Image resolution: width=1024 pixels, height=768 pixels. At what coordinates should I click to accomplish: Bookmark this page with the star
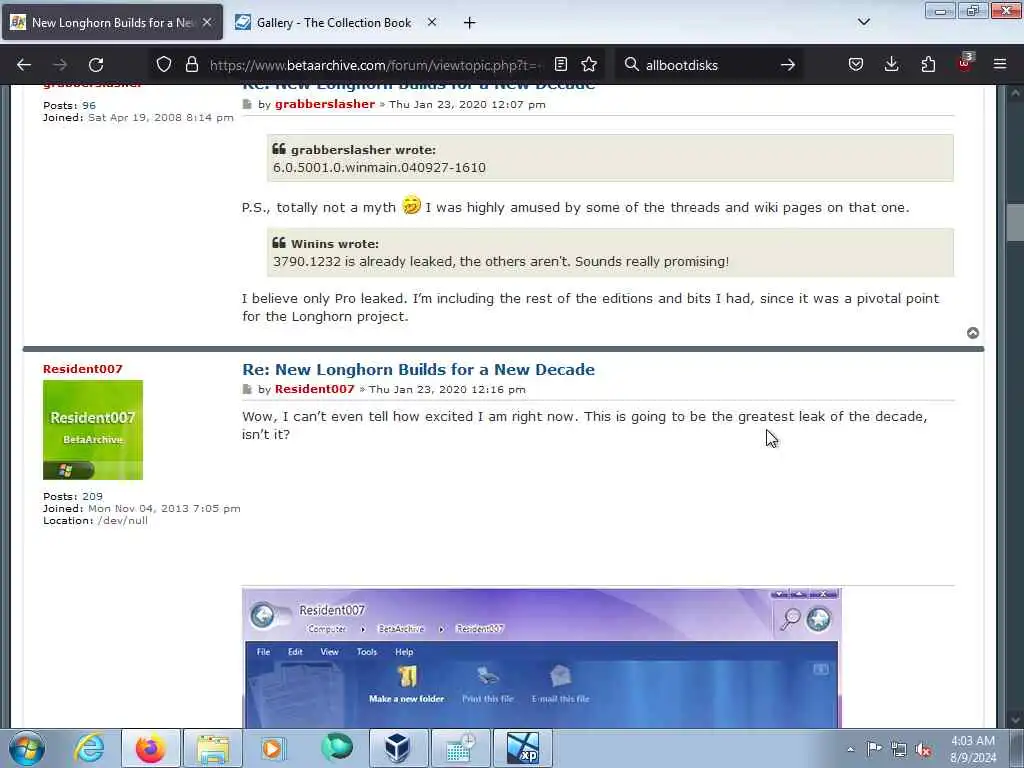(x=589, y=65)
